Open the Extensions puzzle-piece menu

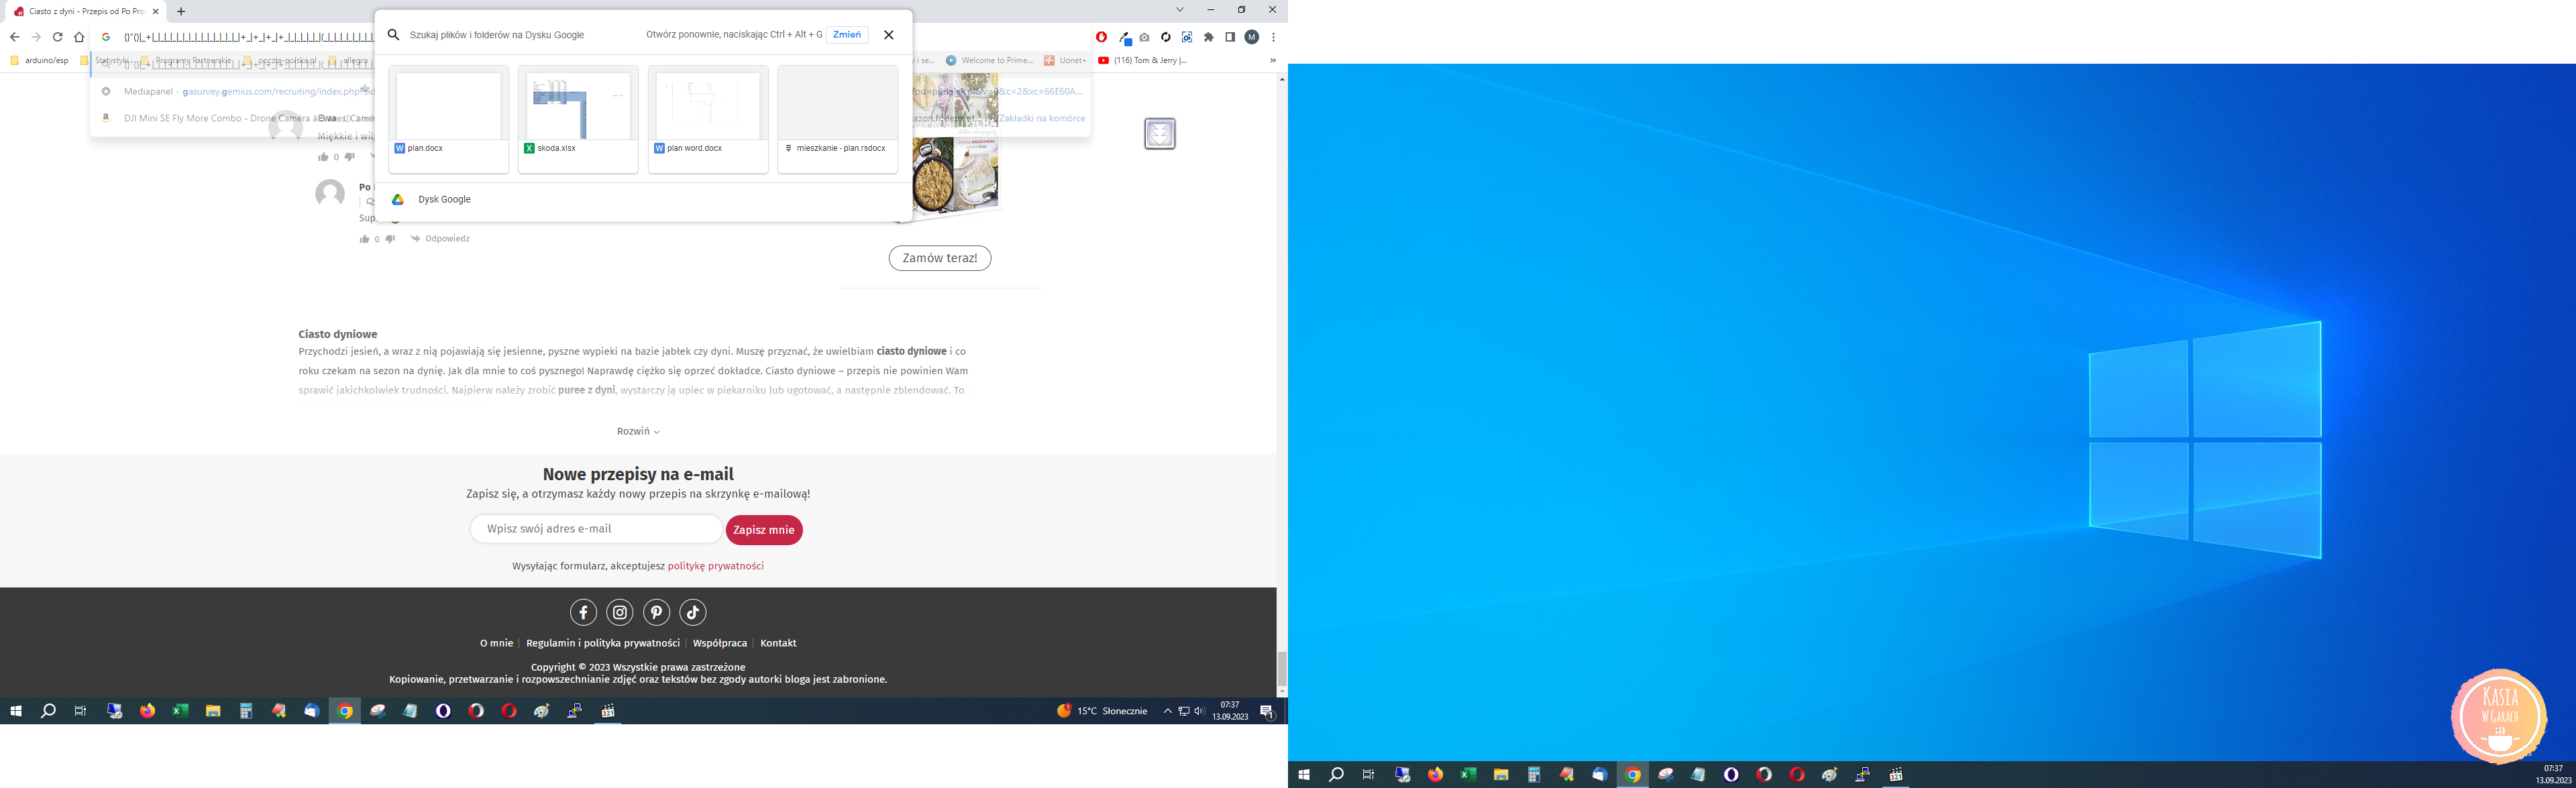(x=1209, y=37)
